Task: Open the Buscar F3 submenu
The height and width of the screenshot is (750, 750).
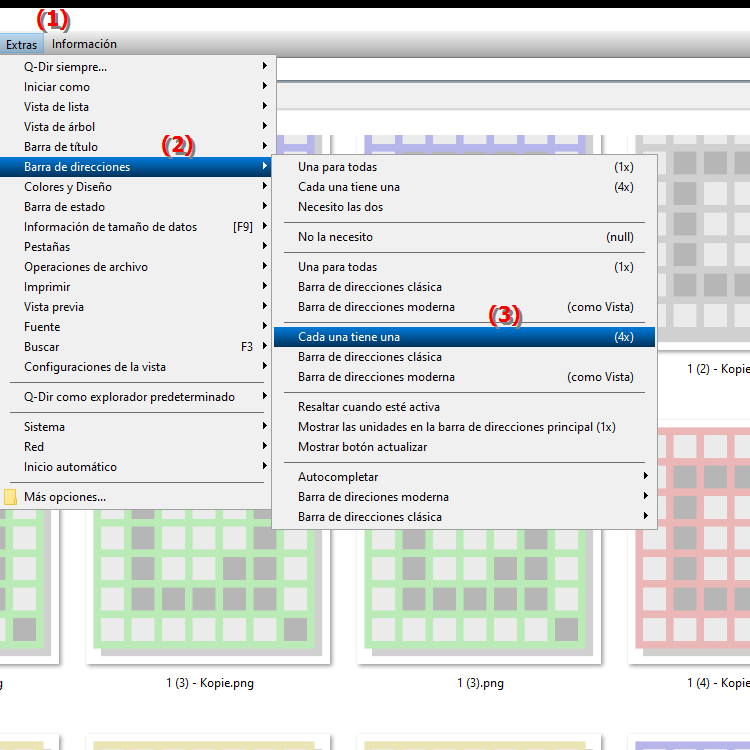Action: (135, 347)
